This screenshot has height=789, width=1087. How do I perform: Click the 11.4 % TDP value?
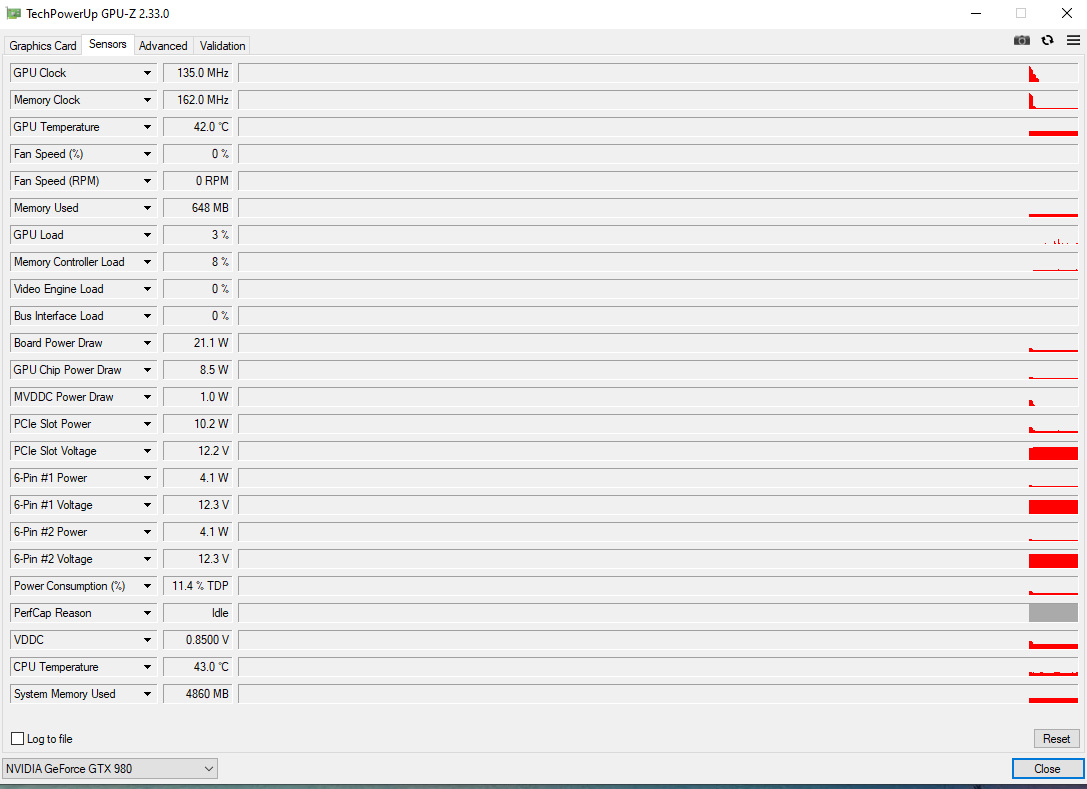[198, 587]
